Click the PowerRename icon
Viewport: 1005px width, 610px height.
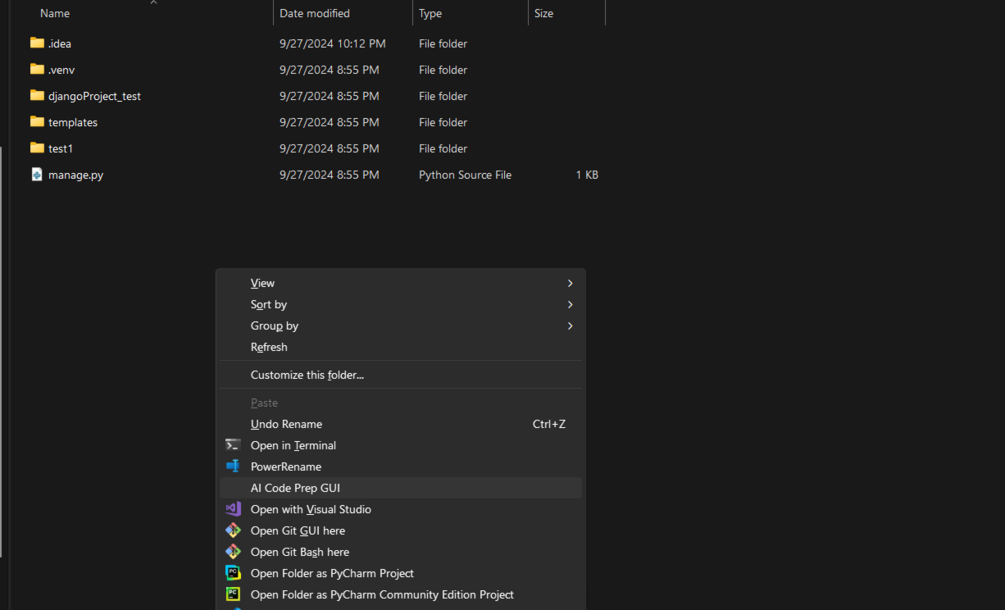click(x=233, y=466)
